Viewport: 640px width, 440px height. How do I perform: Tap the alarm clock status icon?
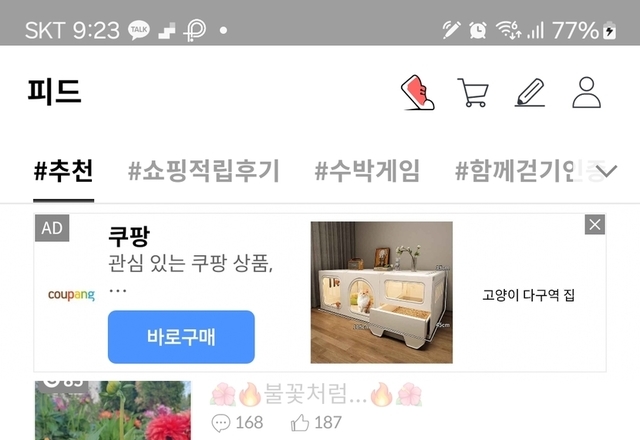[x=478, y=30]
